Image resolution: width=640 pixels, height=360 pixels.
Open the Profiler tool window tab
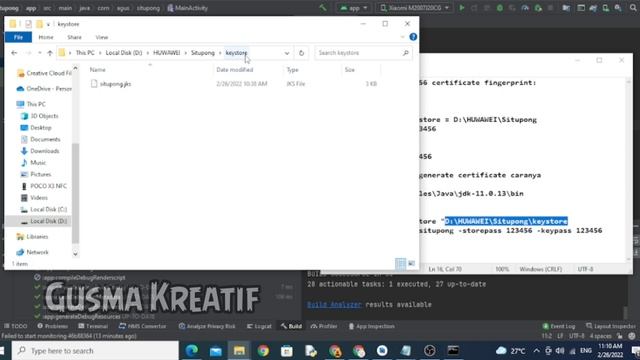(x=324, y=326)
